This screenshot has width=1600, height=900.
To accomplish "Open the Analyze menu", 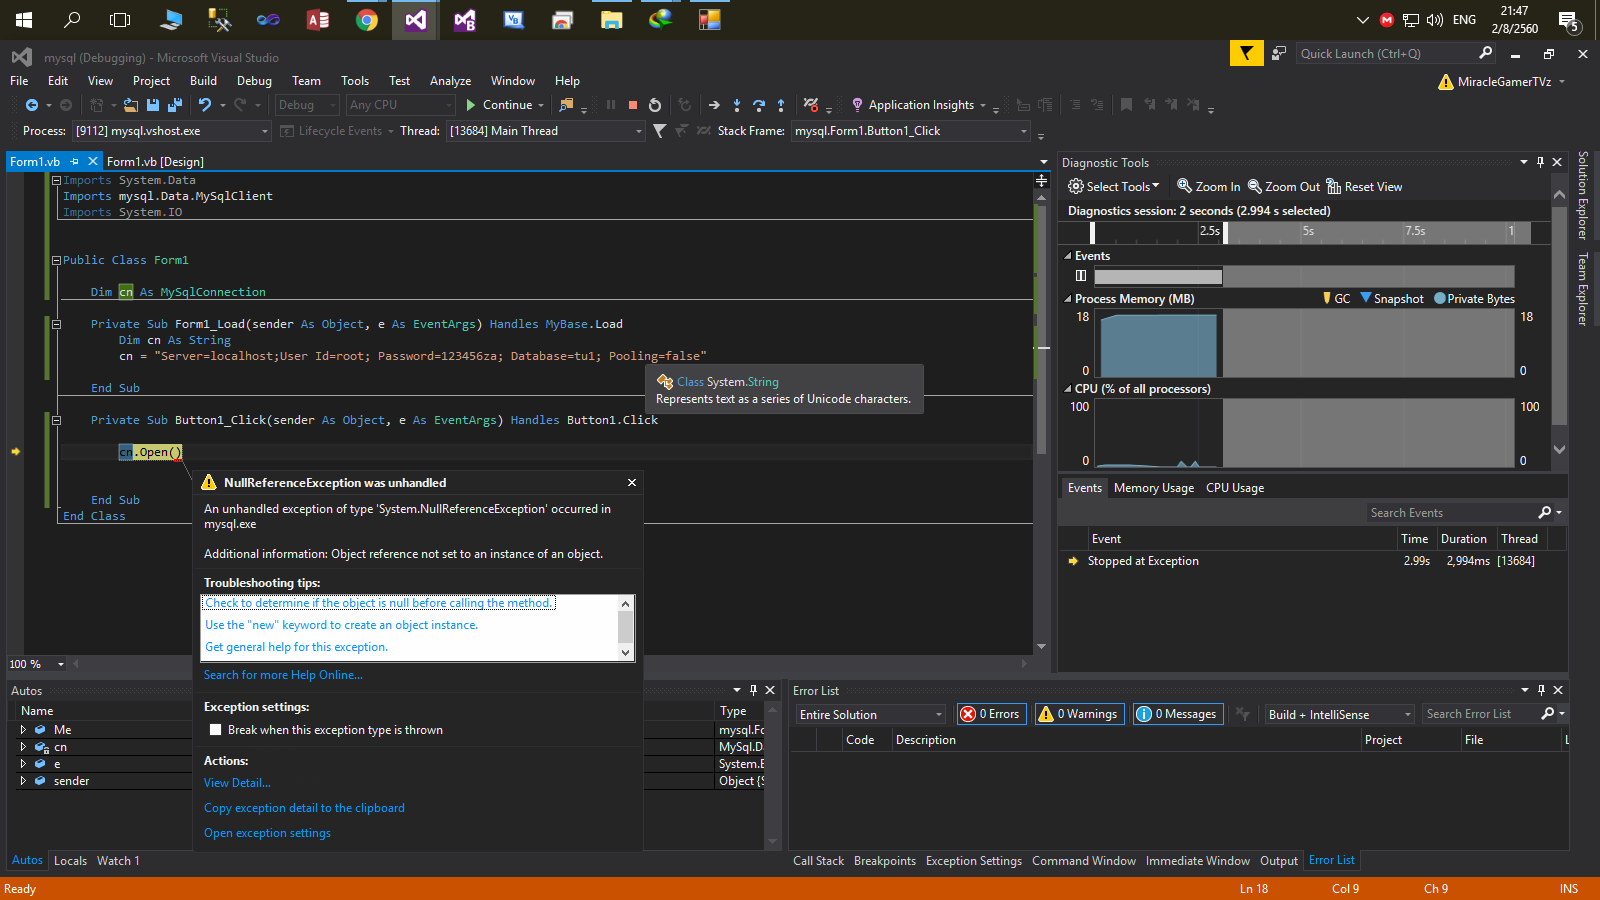I will pyautogui.click(x=450, y=81).
